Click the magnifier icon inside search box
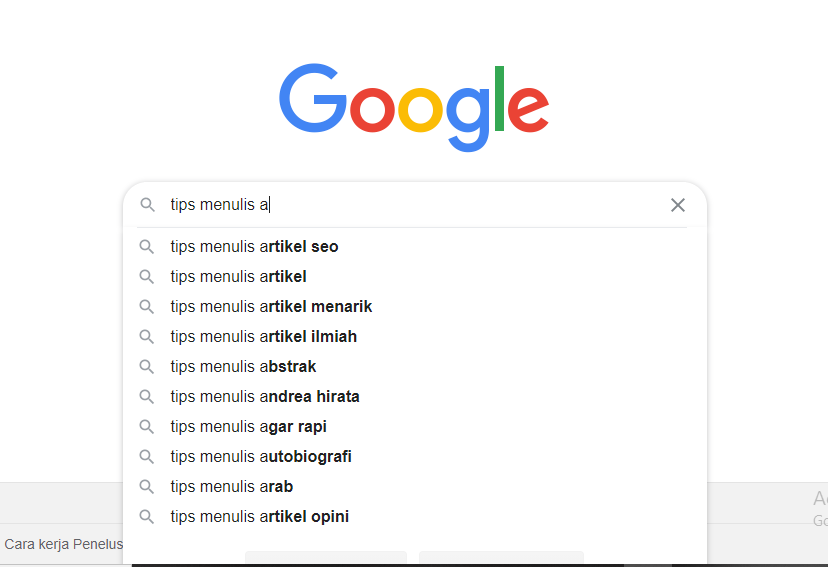 147,205
